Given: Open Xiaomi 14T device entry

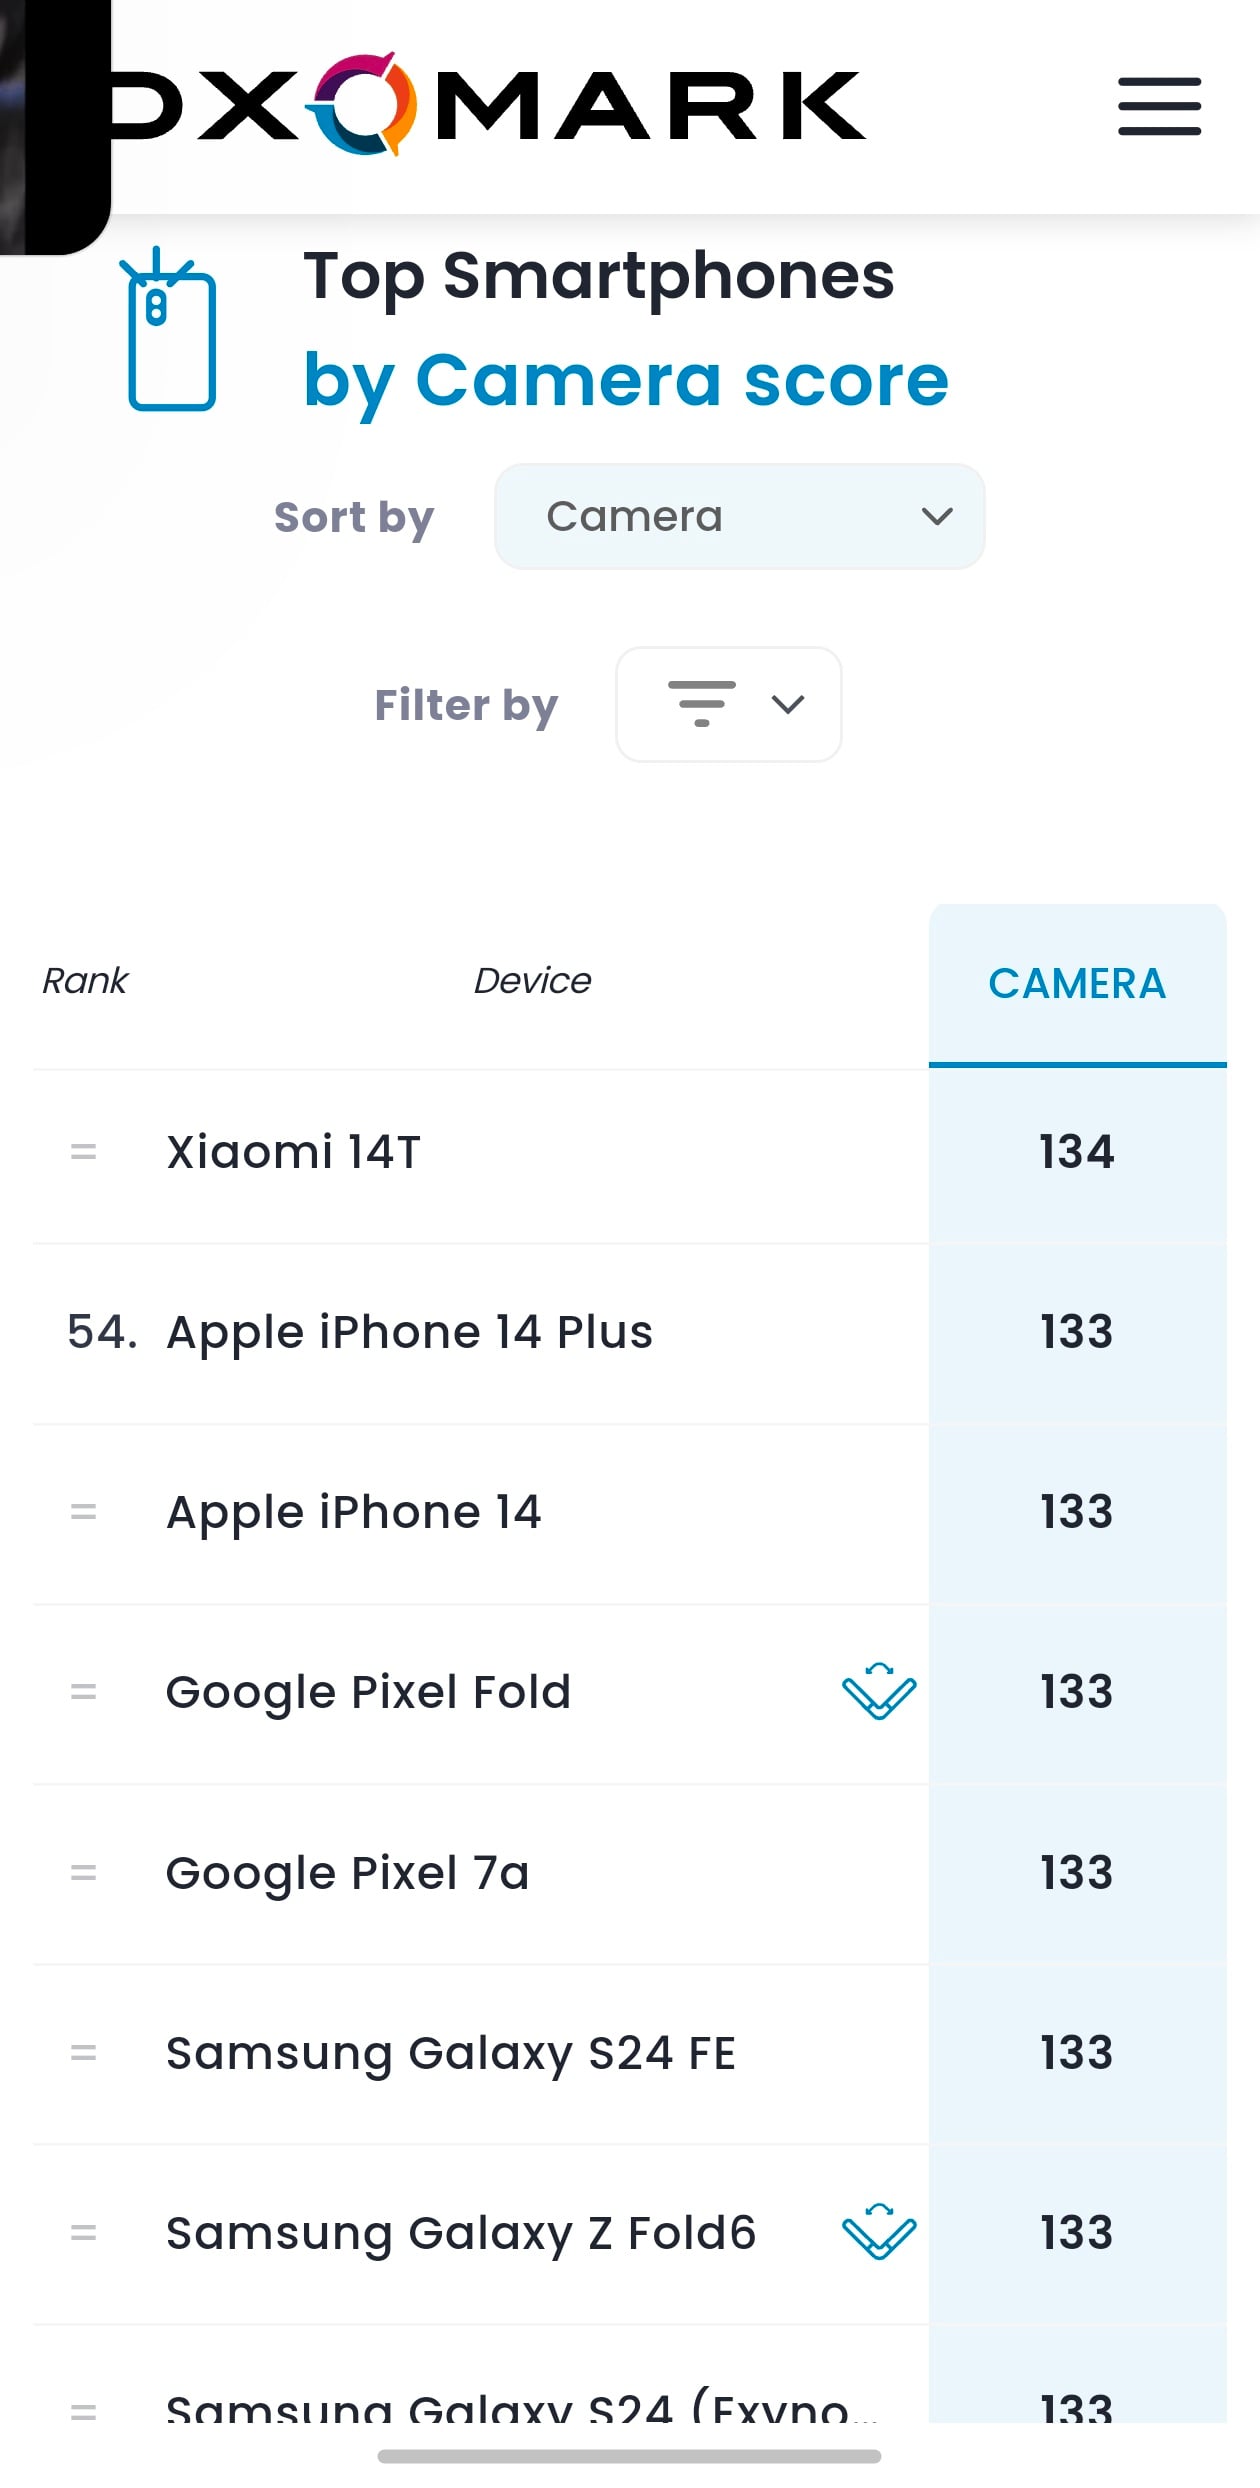Looking at the screenshot, I should (293, 1152).
